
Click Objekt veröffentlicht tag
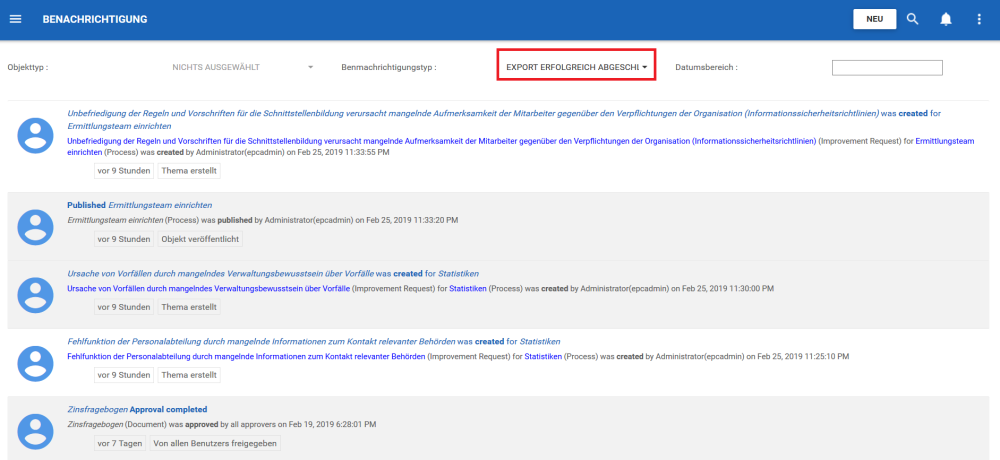click(x=200, y=239)
